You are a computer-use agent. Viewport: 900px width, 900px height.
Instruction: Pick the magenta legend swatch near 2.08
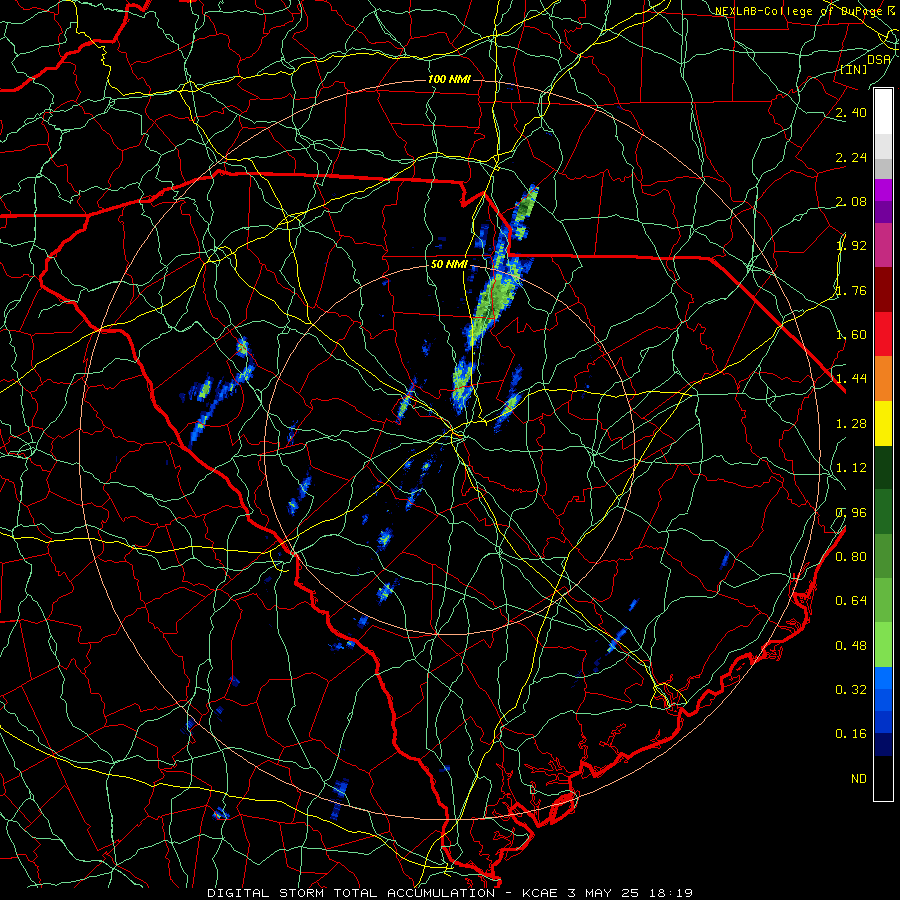point(883,190)
